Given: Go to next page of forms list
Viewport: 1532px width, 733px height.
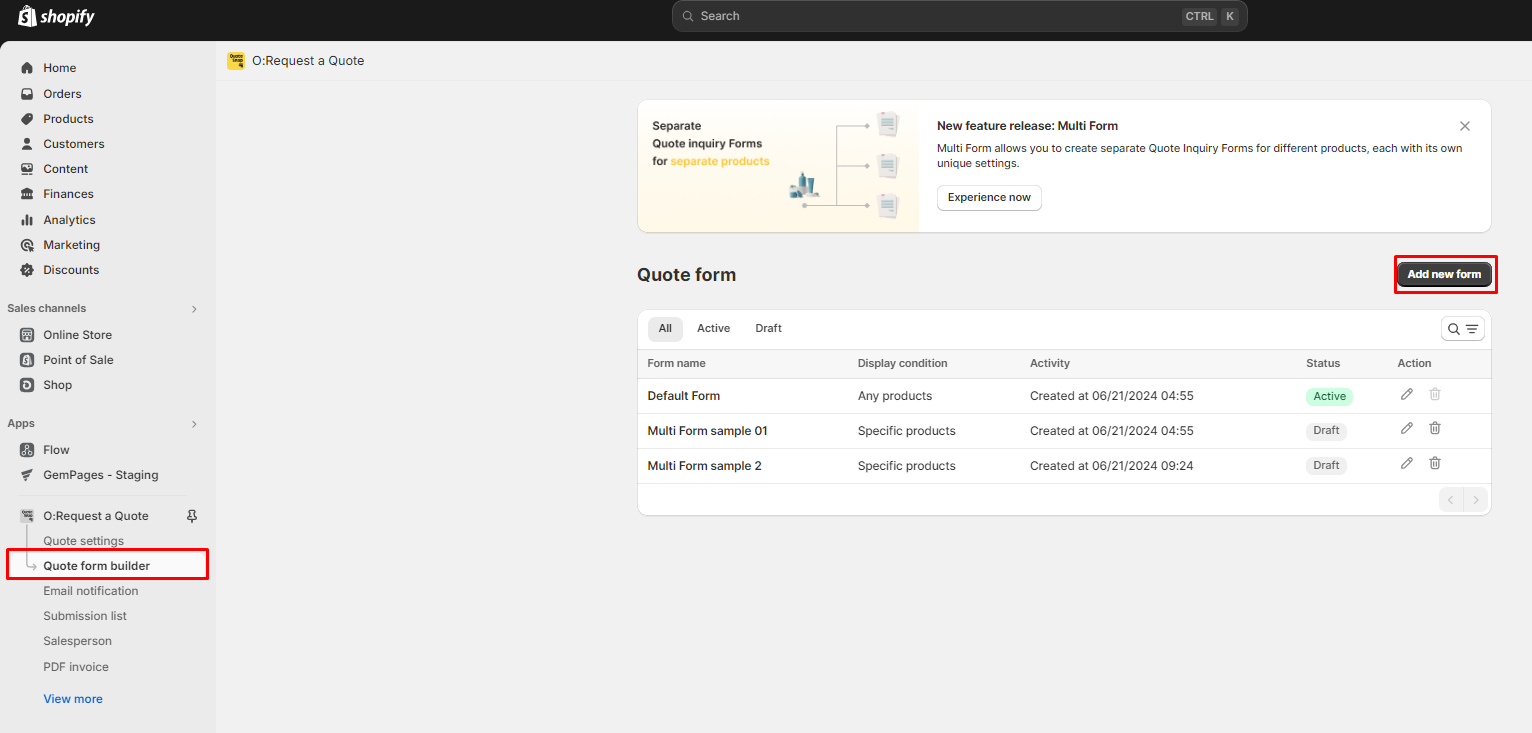Looking at the screenshot, I should click(x=1475, y=499).
